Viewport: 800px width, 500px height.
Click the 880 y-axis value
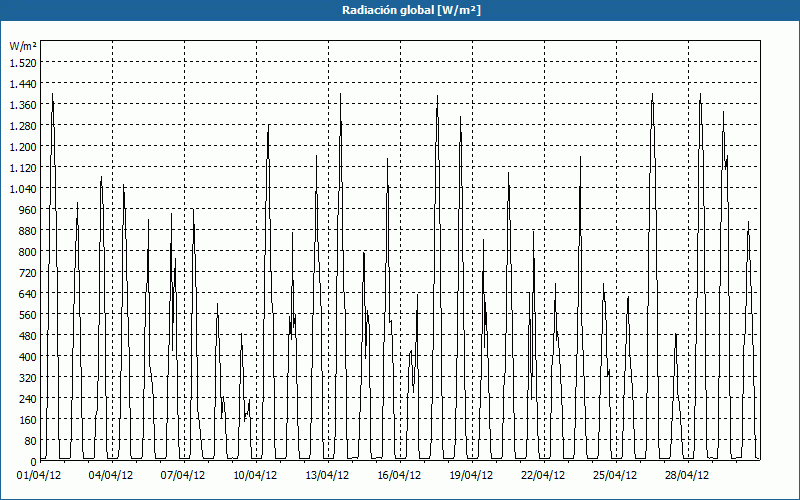click(28, 231)
